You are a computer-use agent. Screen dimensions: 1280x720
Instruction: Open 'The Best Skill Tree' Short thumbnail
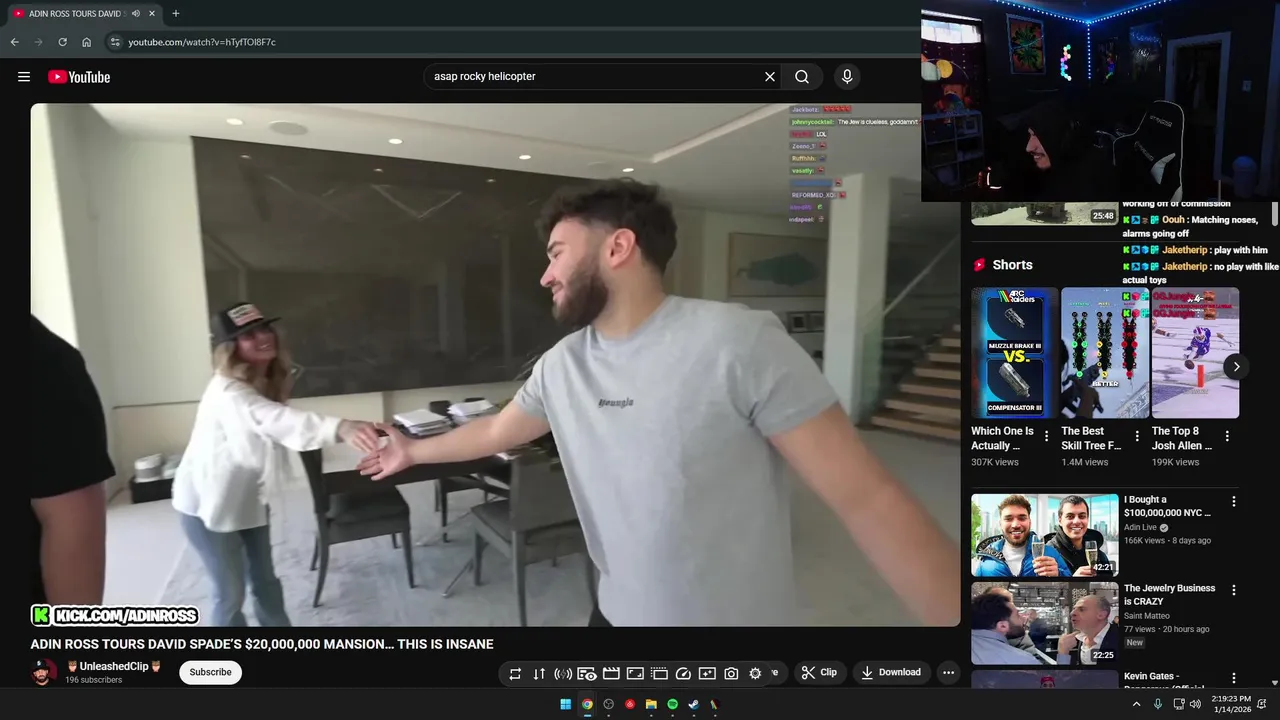pos(1105,353)
